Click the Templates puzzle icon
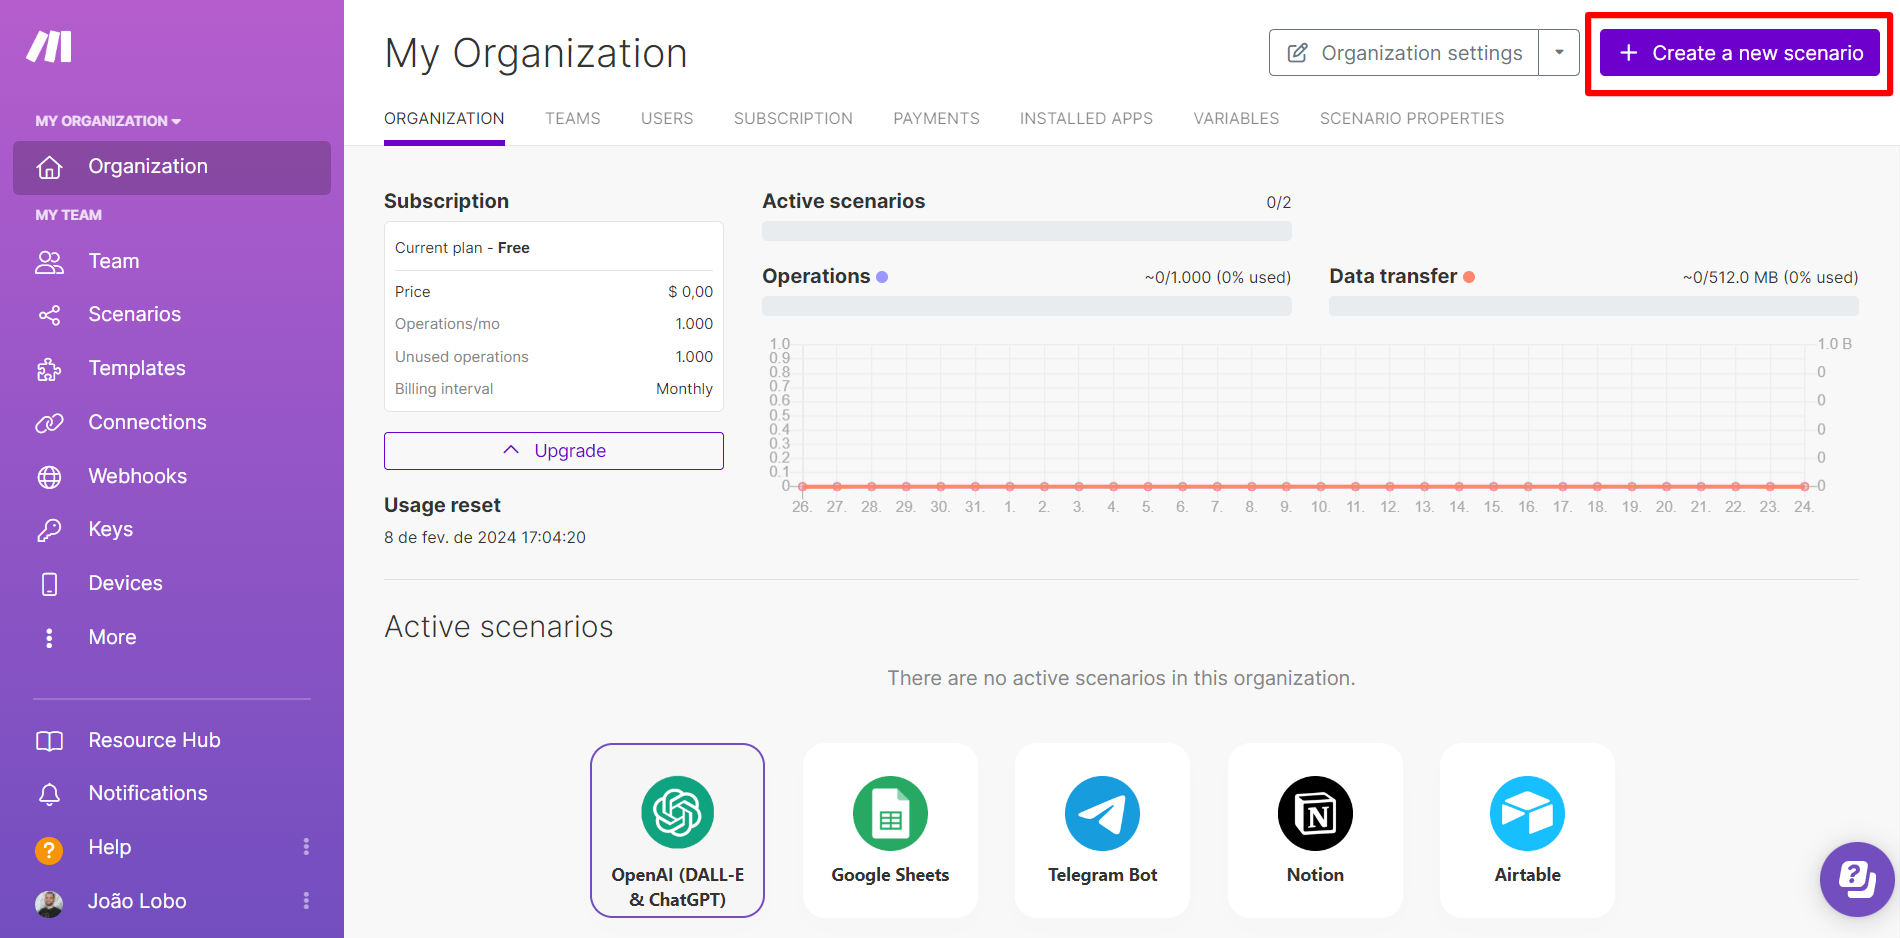The height and width of the screenshot is (938, 1900). 49,369
